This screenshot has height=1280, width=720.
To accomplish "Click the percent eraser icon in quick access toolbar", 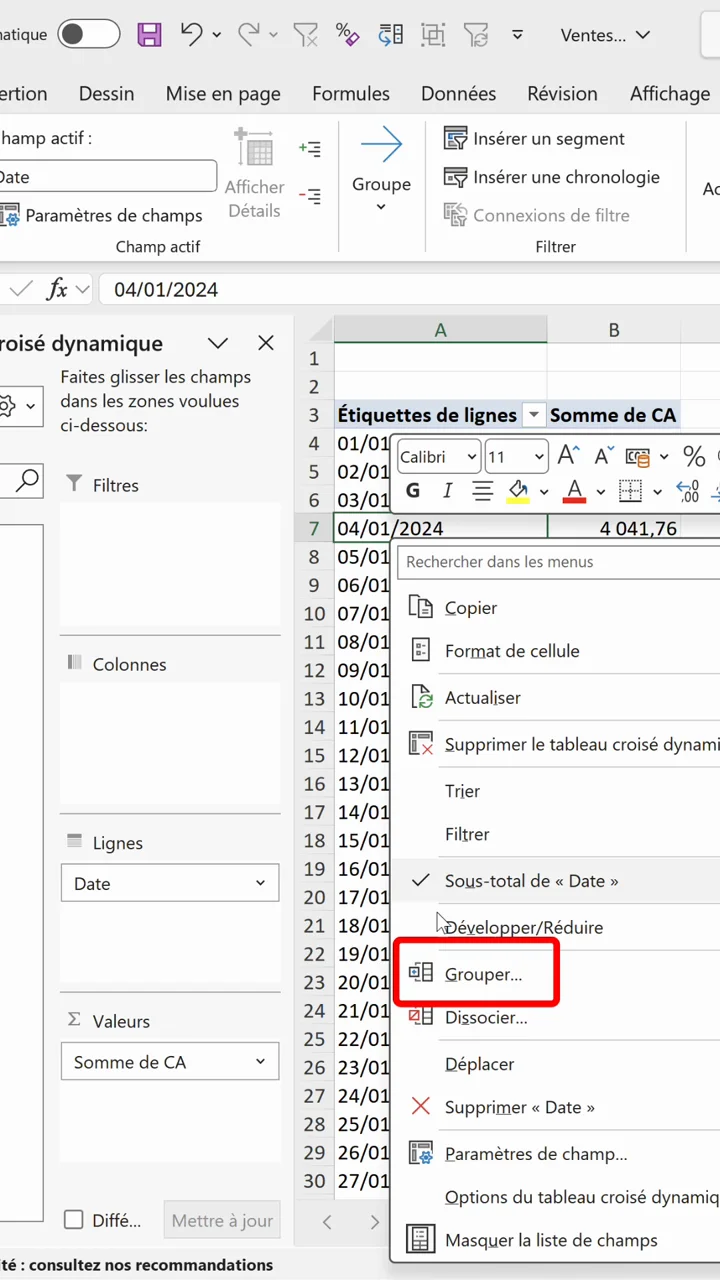I will click(347, 35).
